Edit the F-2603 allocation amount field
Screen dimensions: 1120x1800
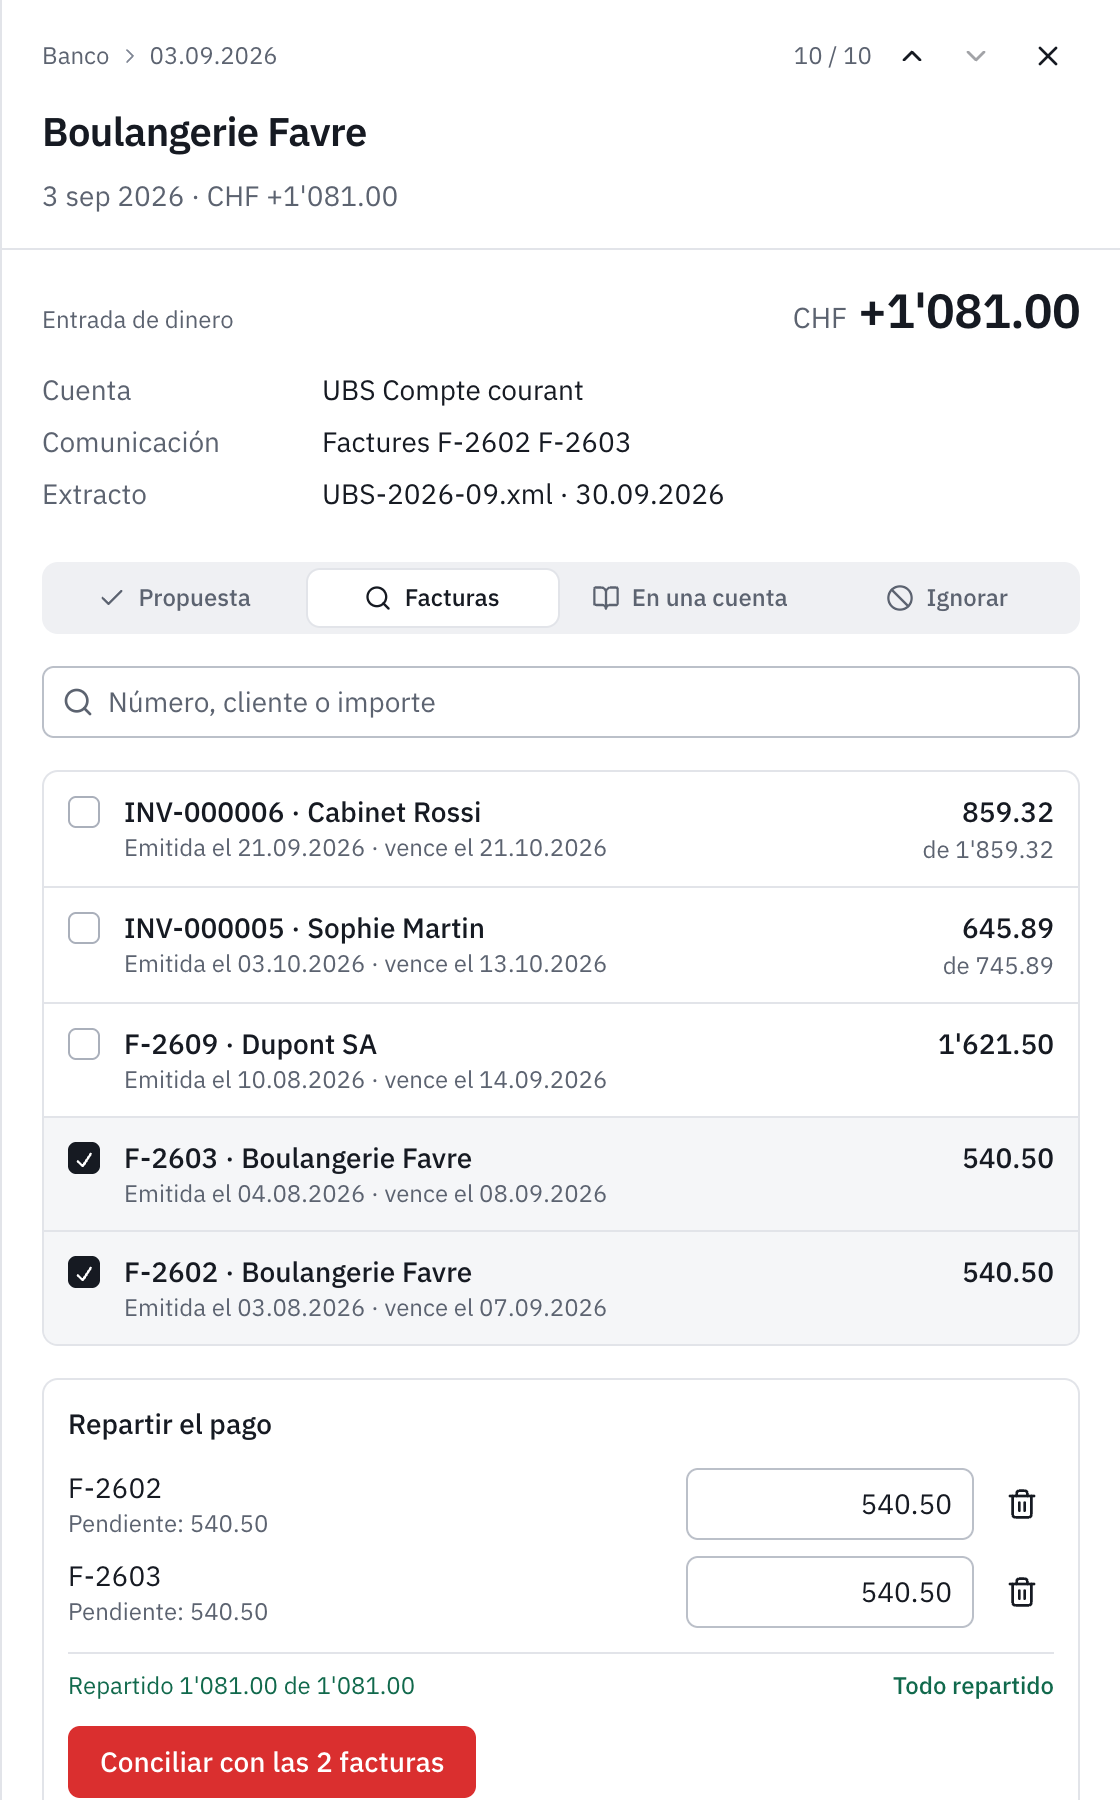830,1592
